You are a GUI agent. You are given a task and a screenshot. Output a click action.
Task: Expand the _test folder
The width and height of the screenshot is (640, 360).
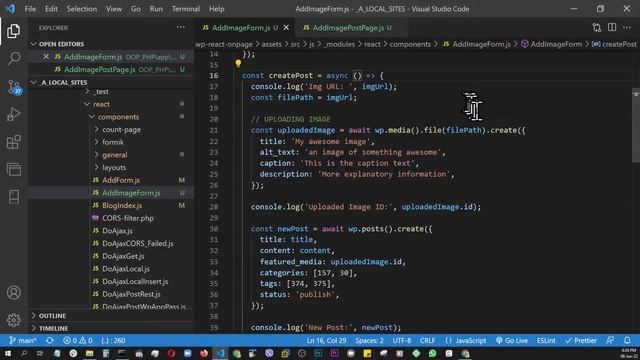101,92
